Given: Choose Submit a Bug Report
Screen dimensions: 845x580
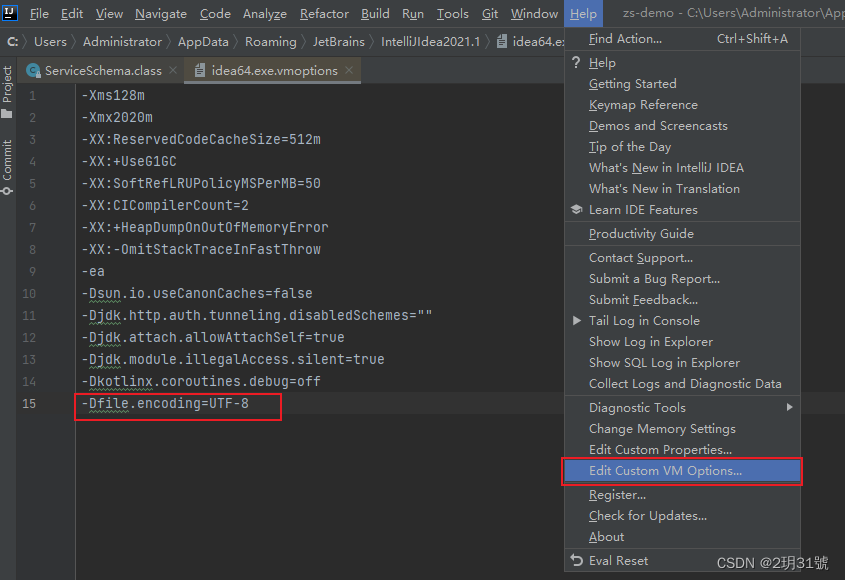Looking at the screenshot, I should (682, 279).
